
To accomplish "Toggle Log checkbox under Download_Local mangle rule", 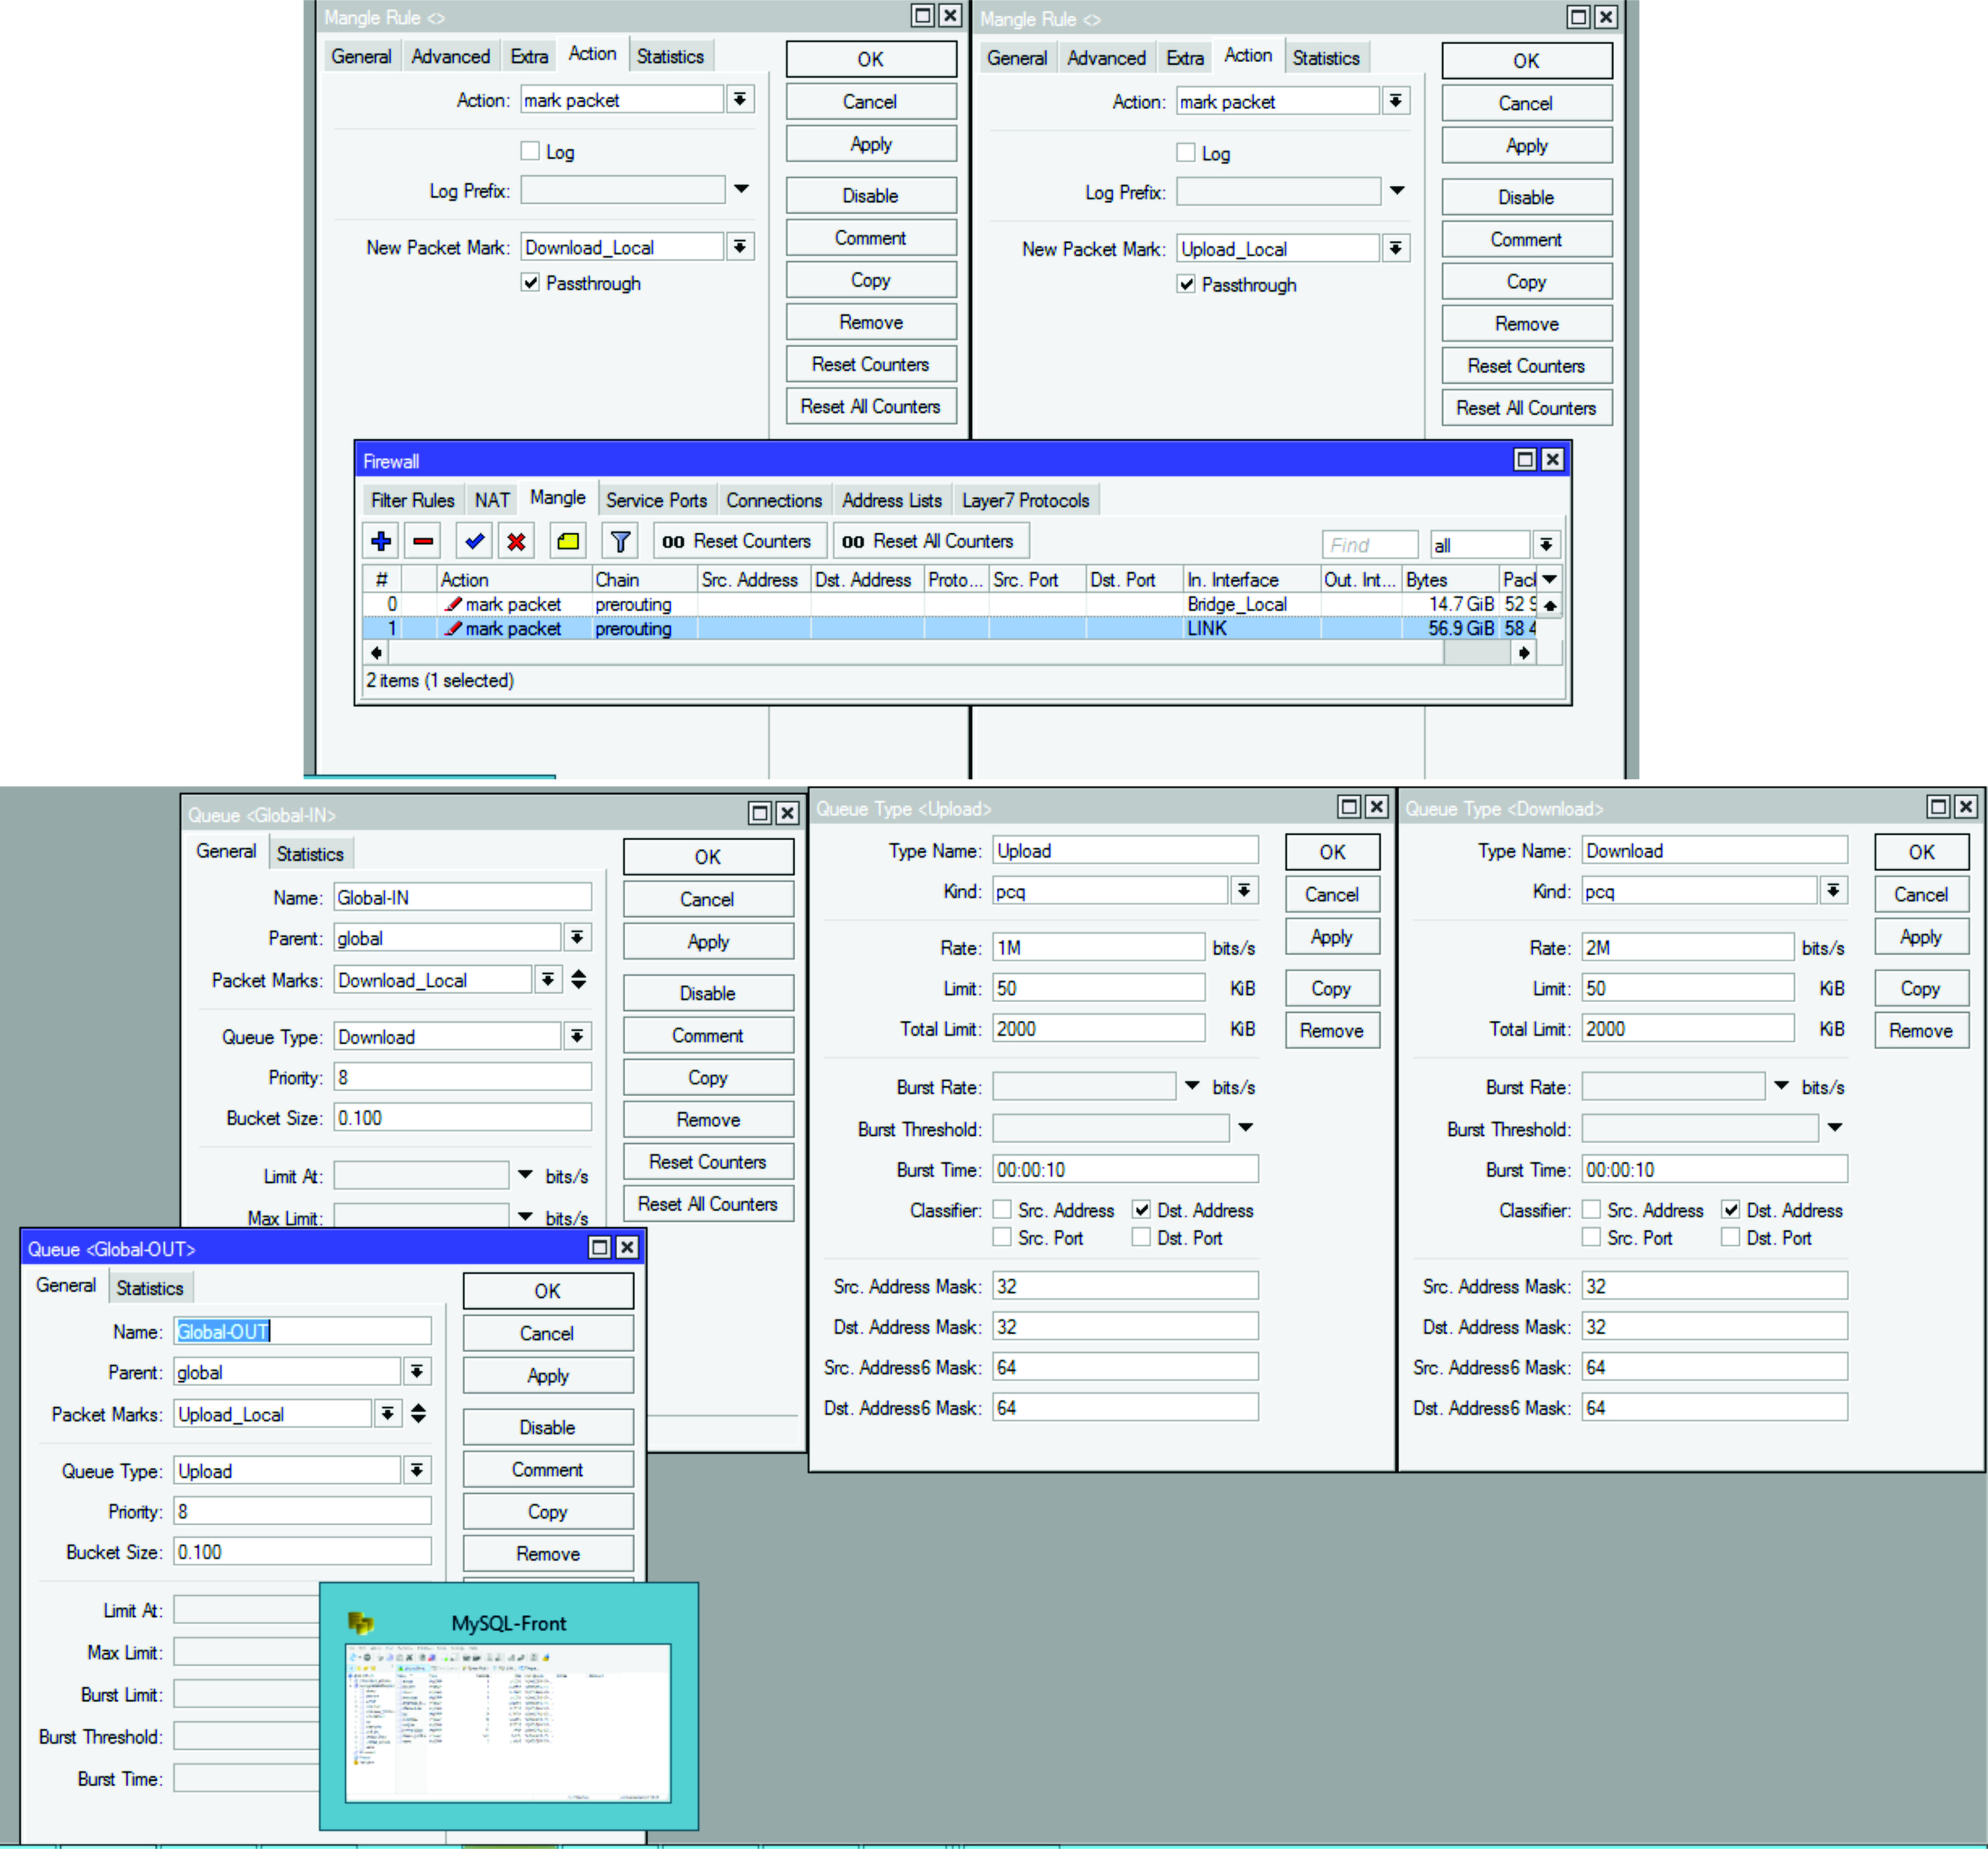I will 530,151.
